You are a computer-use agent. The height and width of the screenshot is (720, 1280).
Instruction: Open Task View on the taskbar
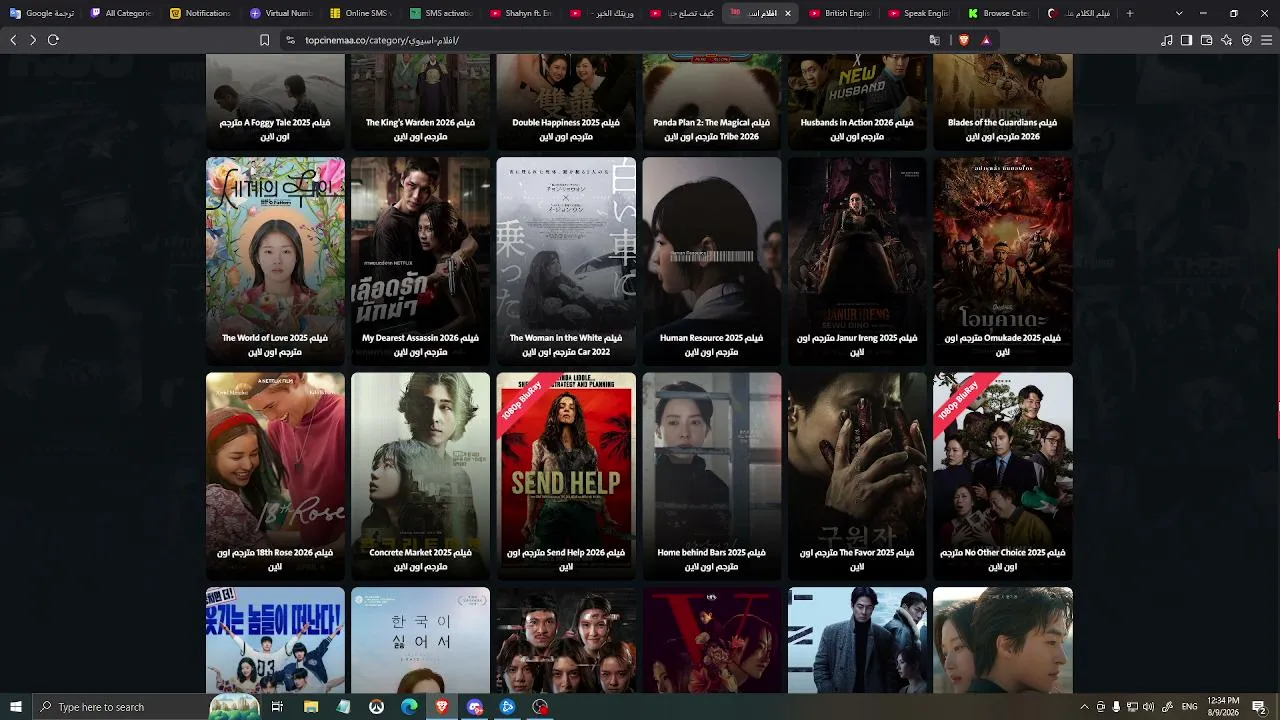click(277, 707)
